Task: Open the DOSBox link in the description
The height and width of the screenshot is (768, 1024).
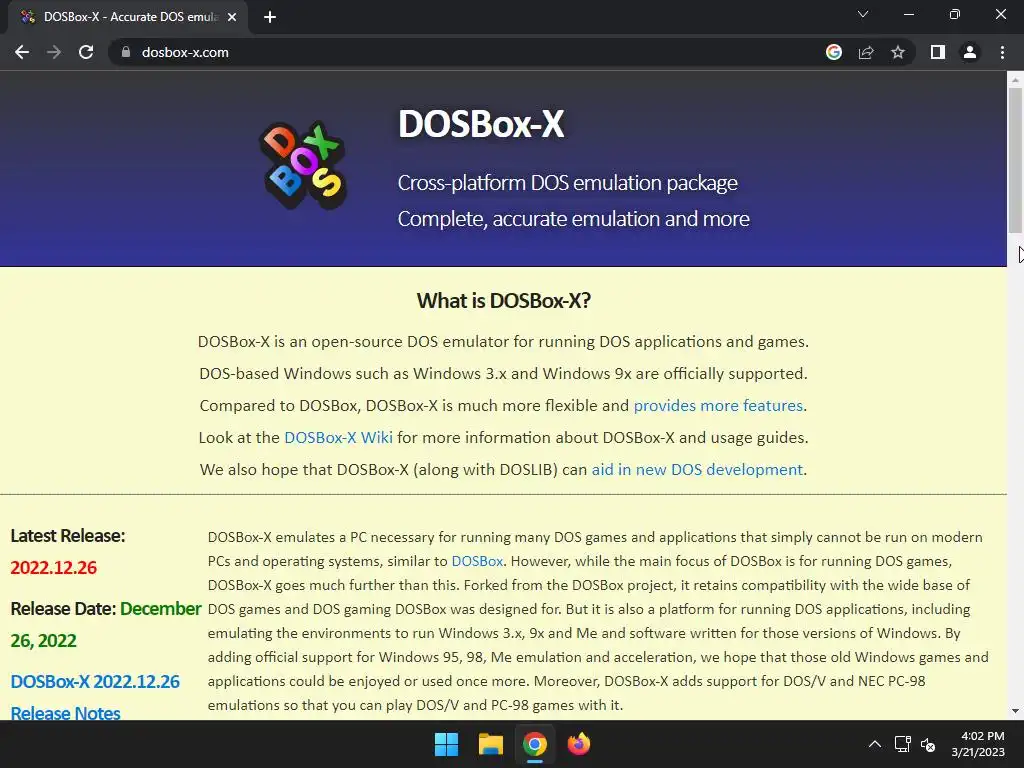Action: (x=477, y=561)
